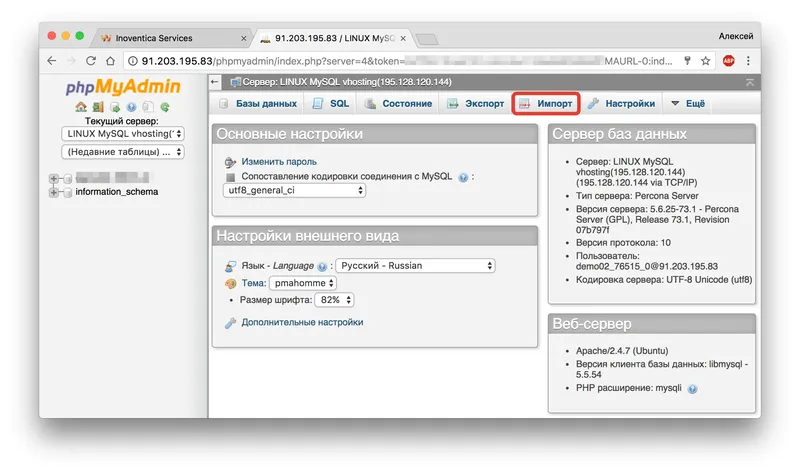Open the current server dropdown

point(122,134)
